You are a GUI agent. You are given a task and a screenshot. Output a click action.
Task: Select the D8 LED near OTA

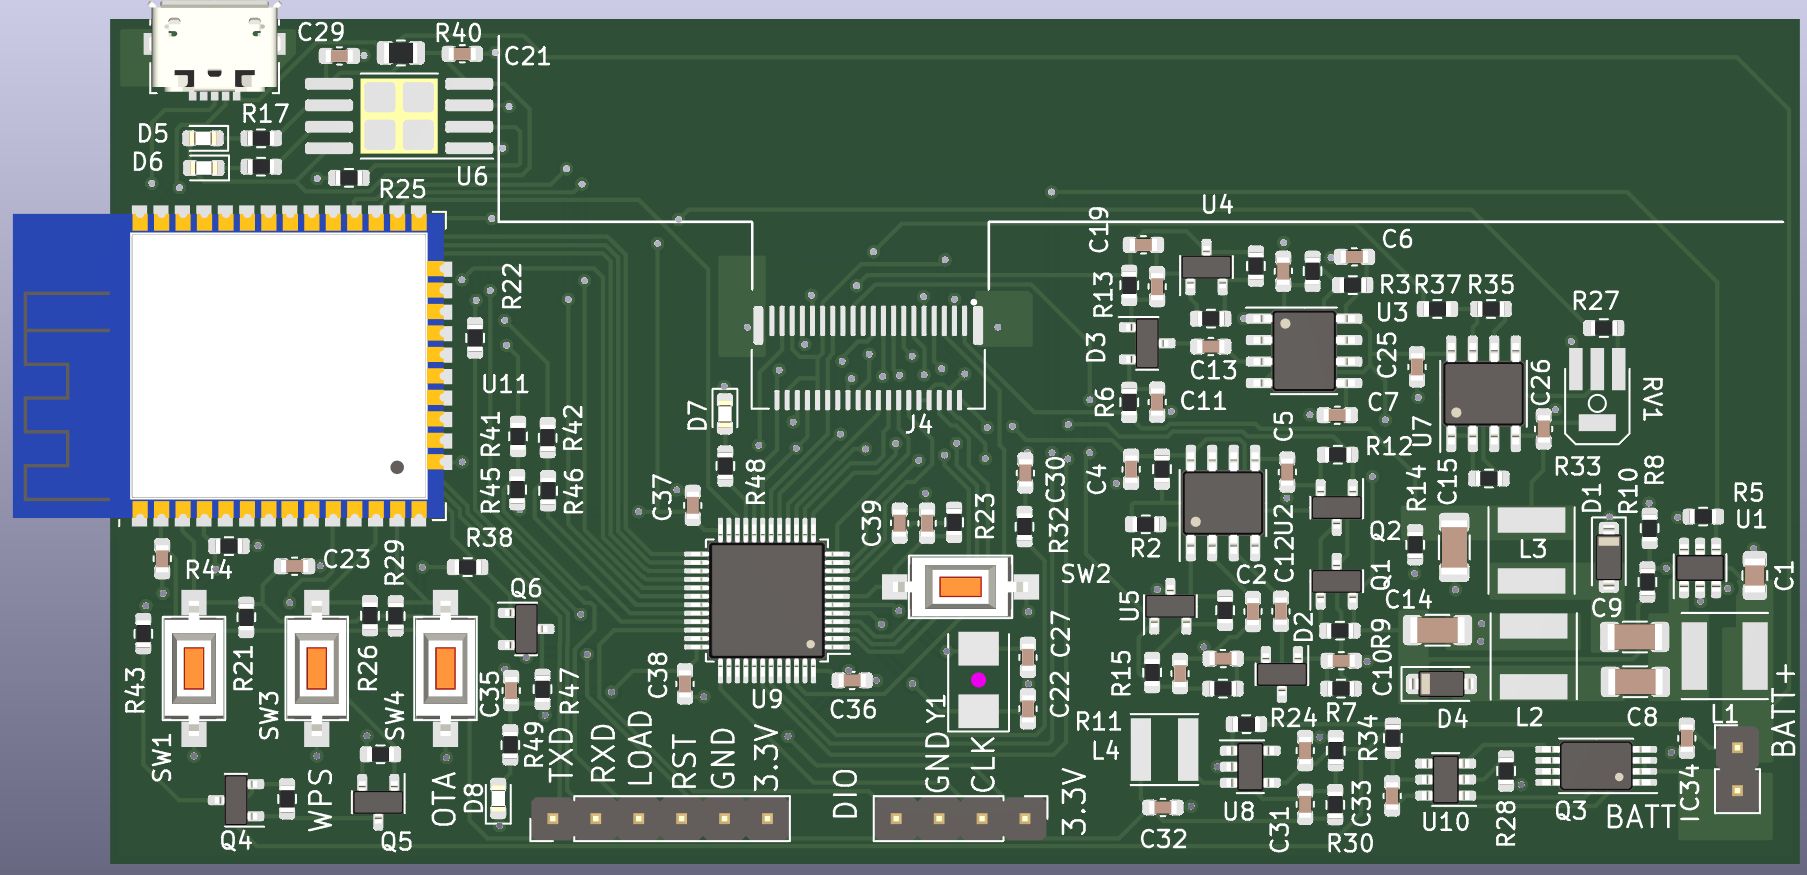(497, 801)
